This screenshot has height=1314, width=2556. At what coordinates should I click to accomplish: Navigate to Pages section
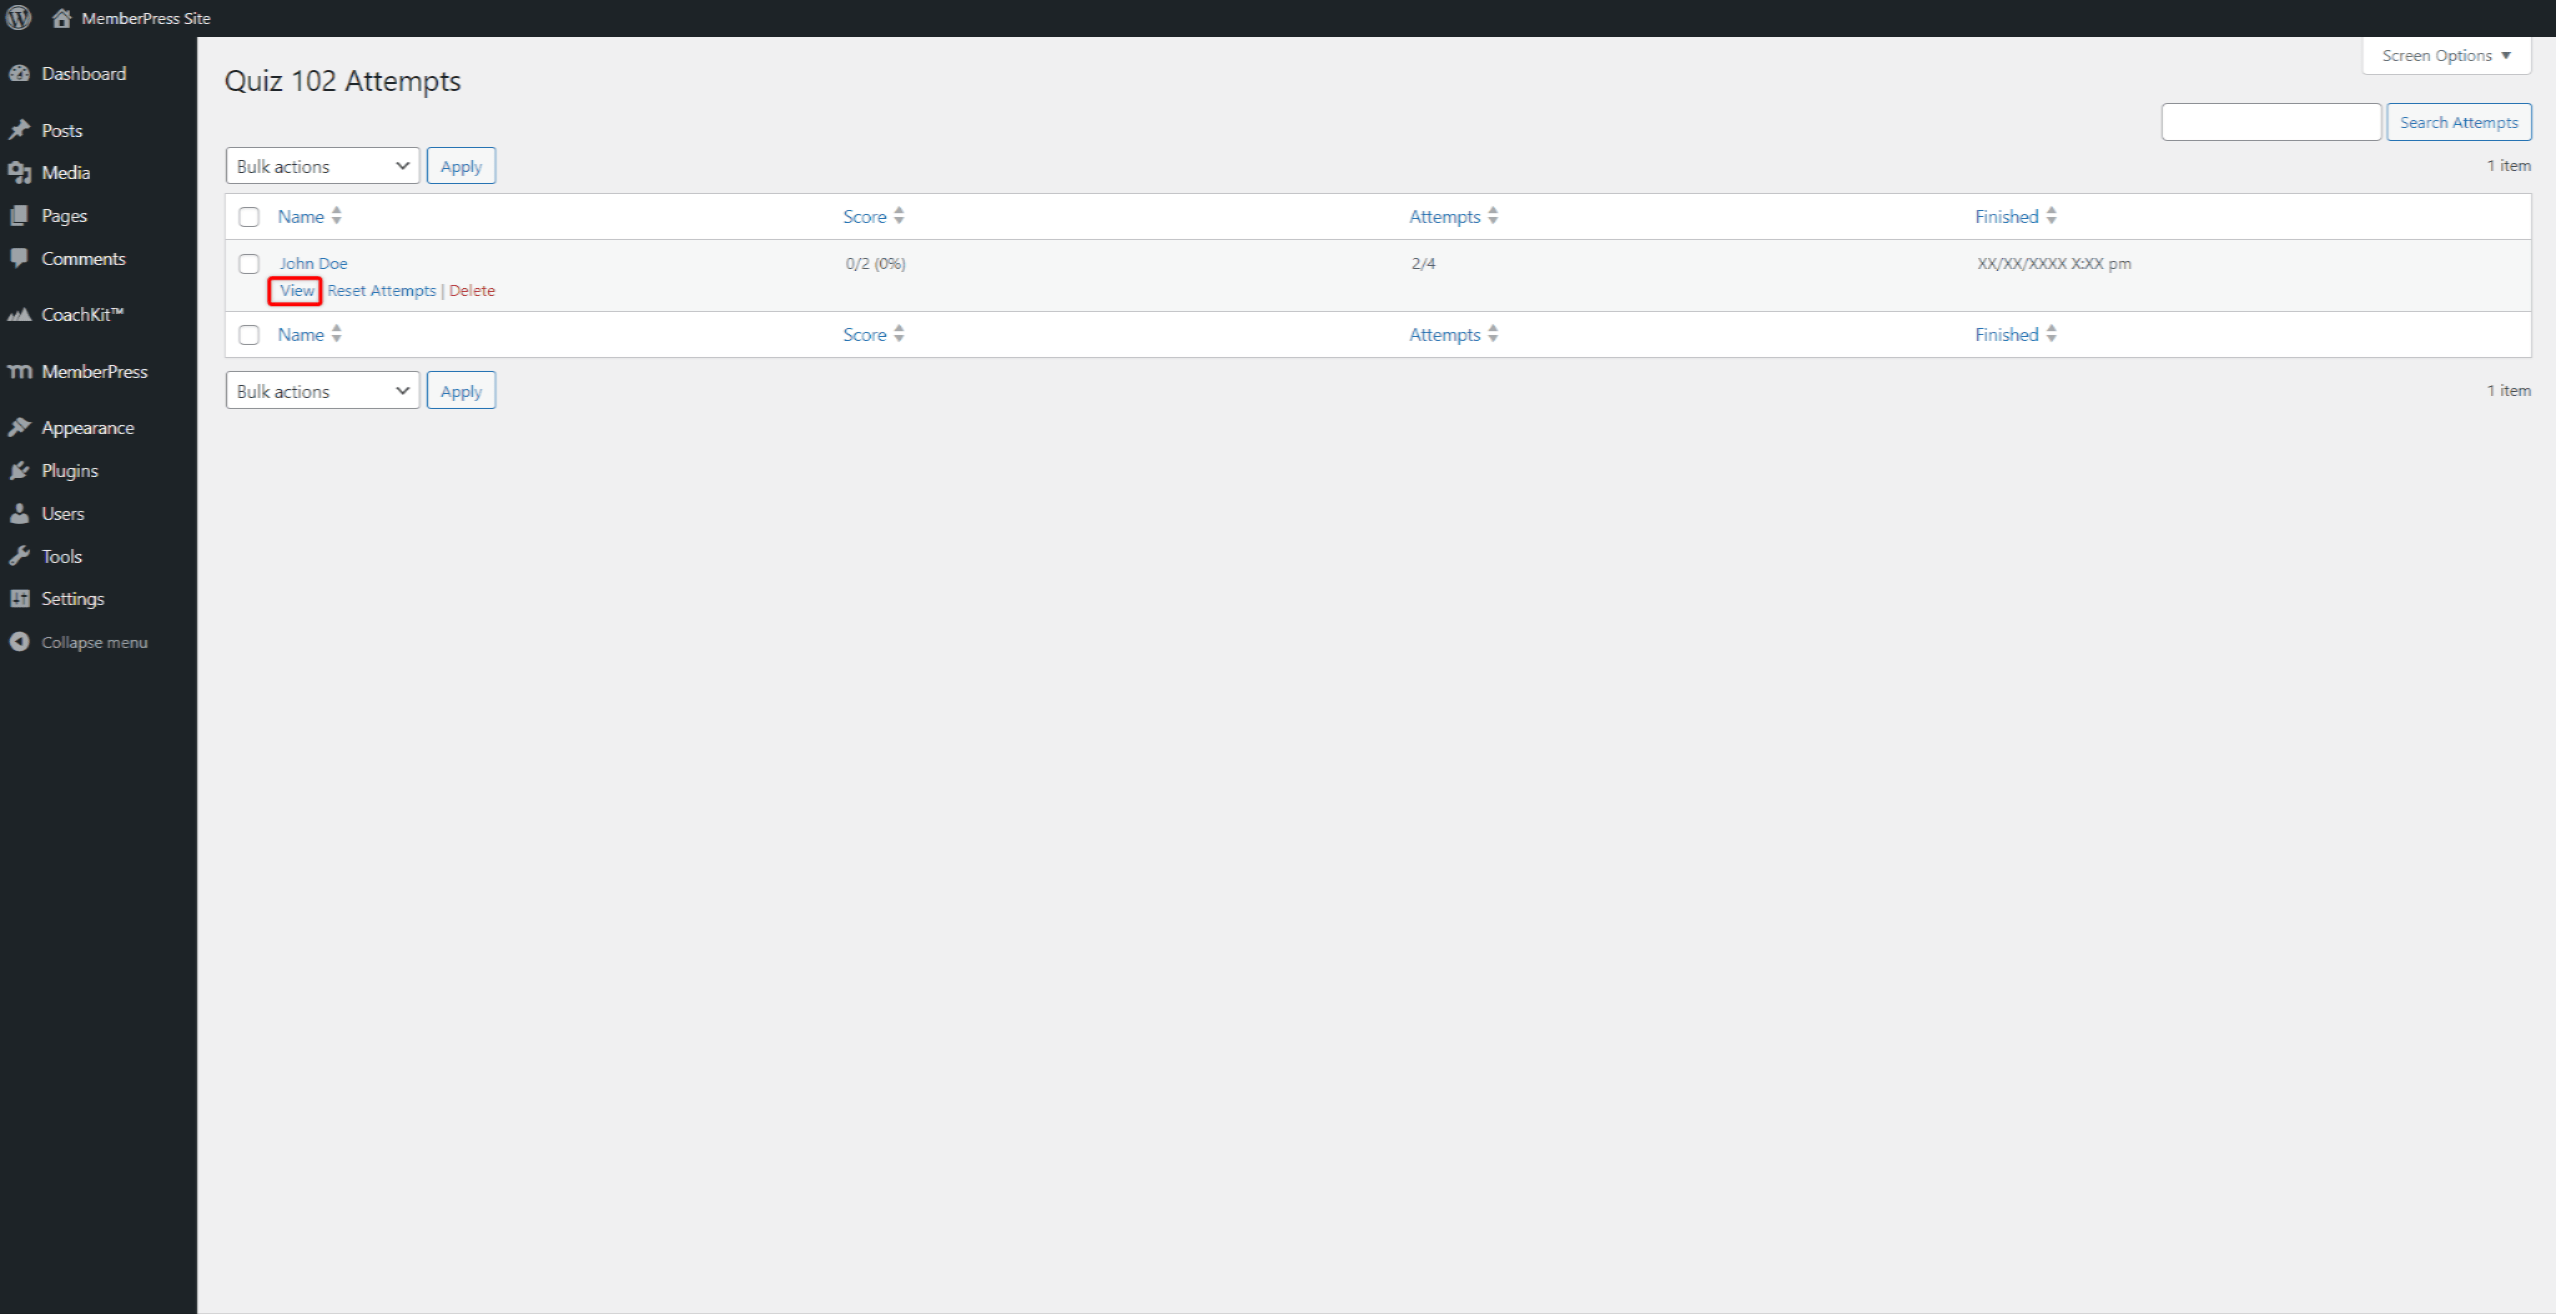point(64,215)
